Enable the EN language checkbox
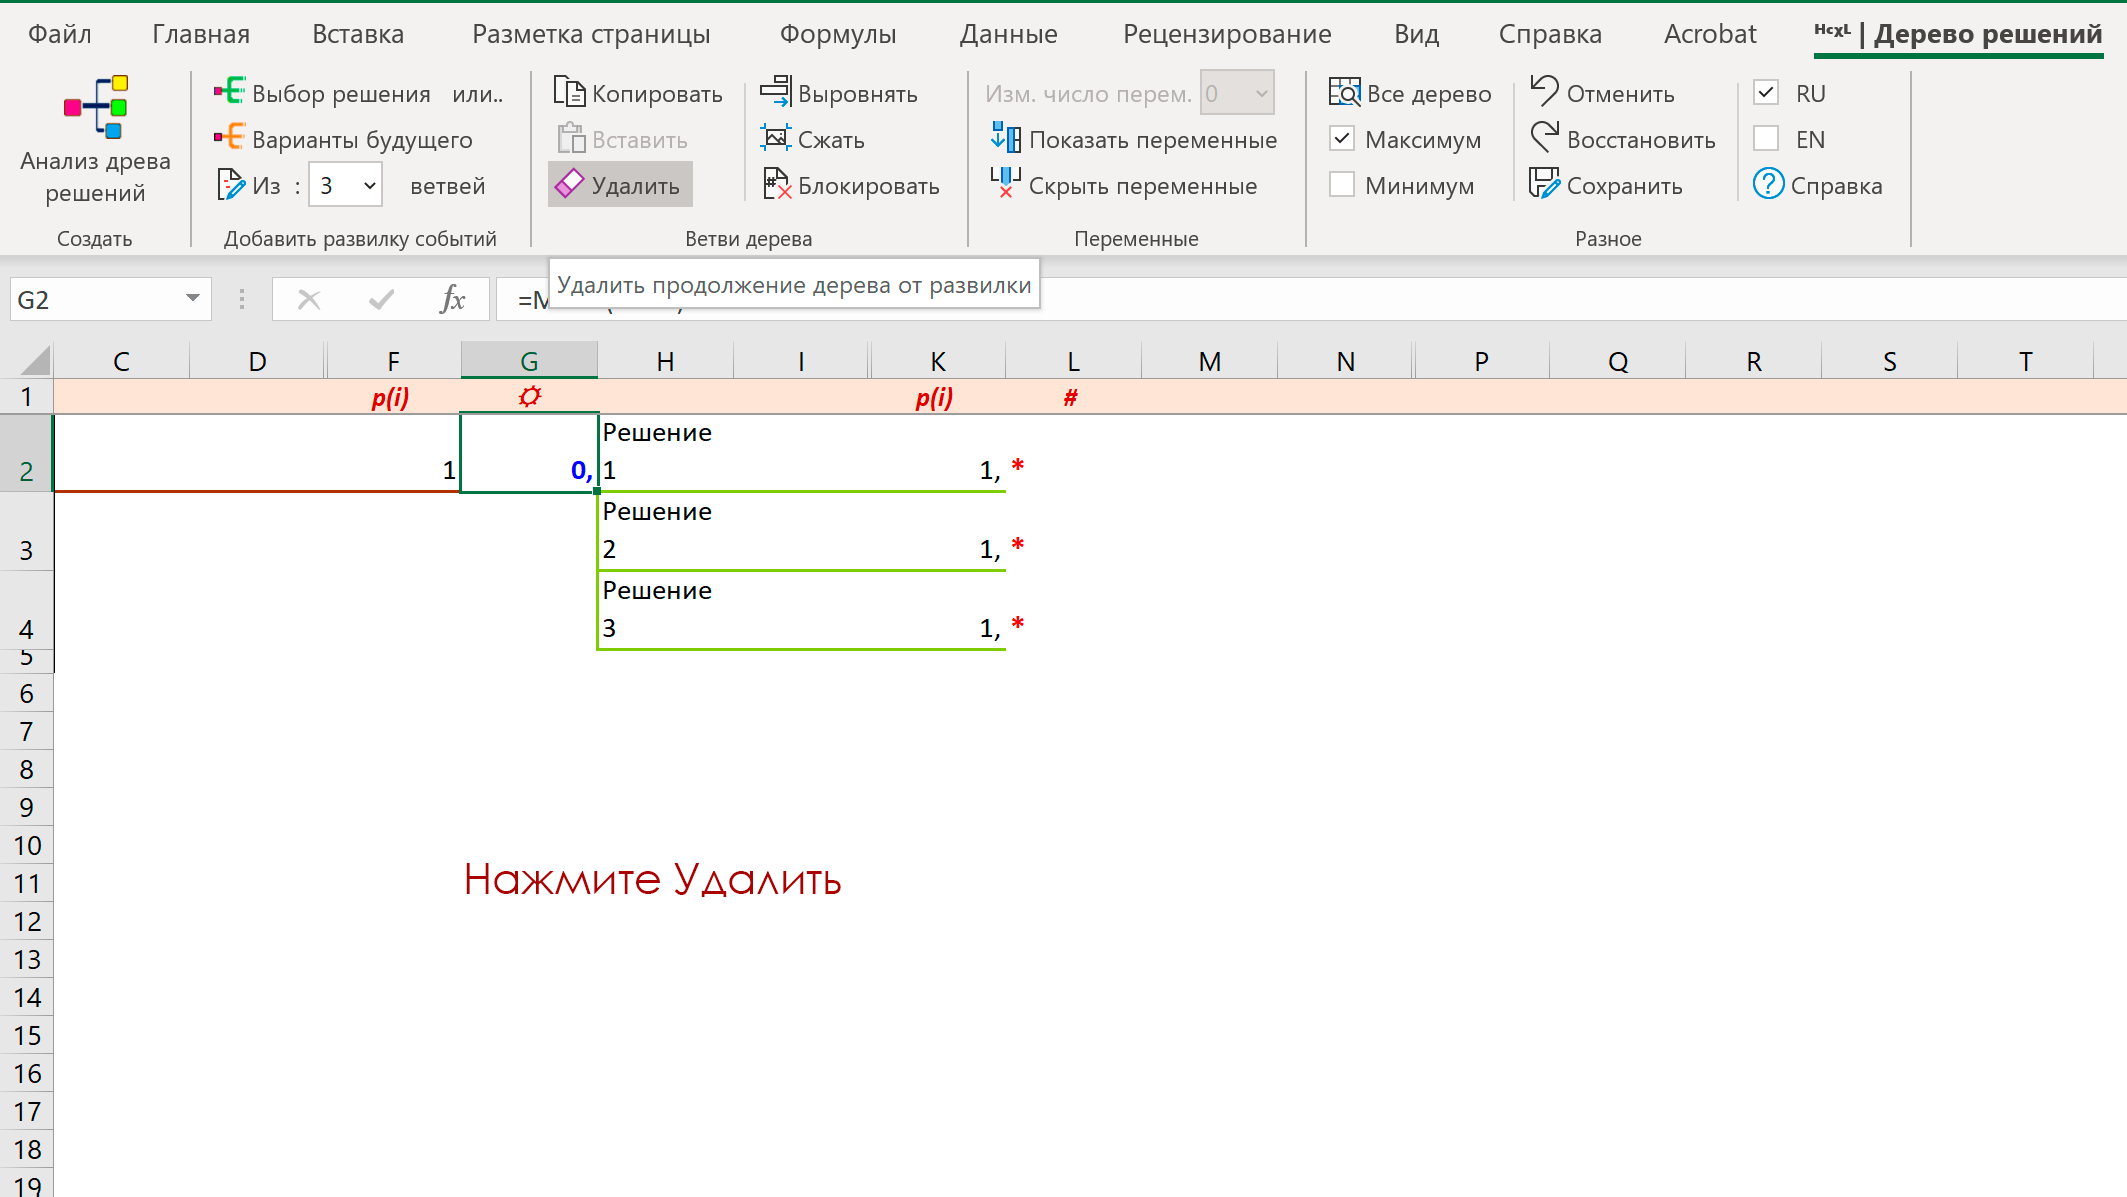2127x1197 pixels. tap(1766, 138)
